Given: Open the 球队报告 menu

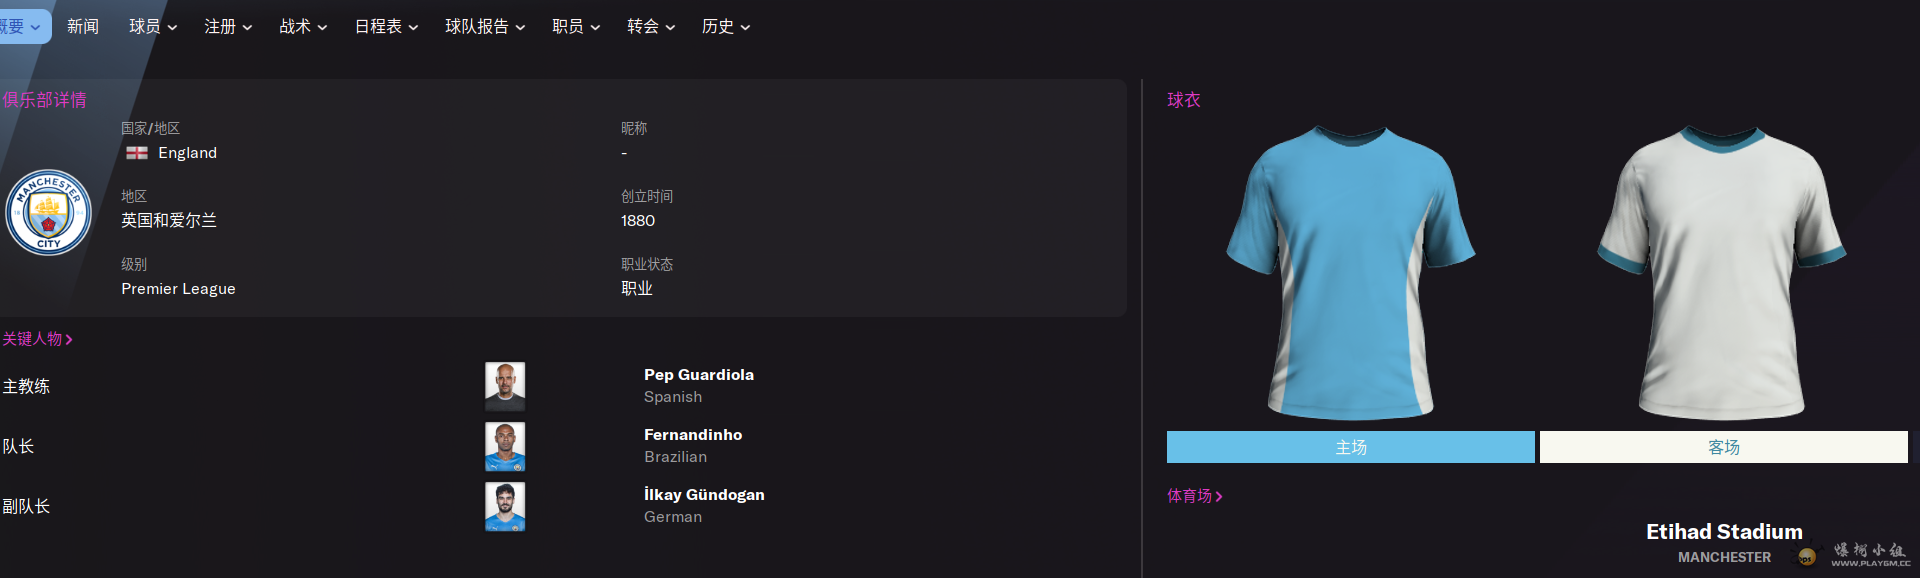Looking at the screenshot, I should point(485,27).
